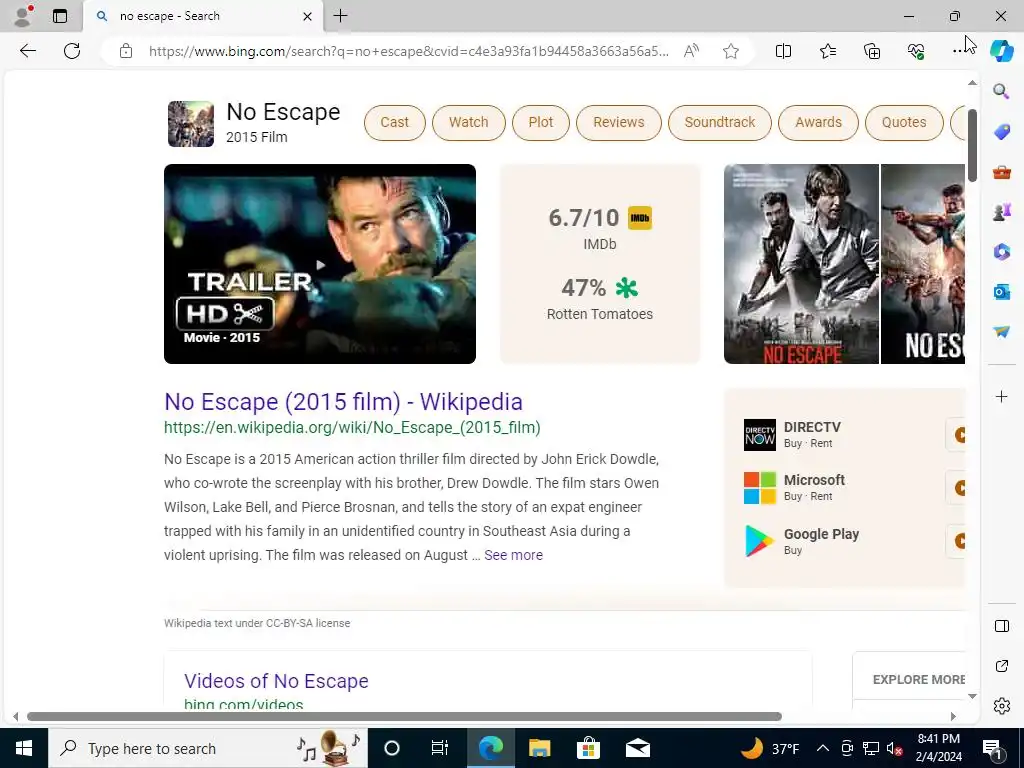Viewport: 1024px width, 768px height.
Task: Open first No Escape movie poster
Action: [x=801, y=264]
